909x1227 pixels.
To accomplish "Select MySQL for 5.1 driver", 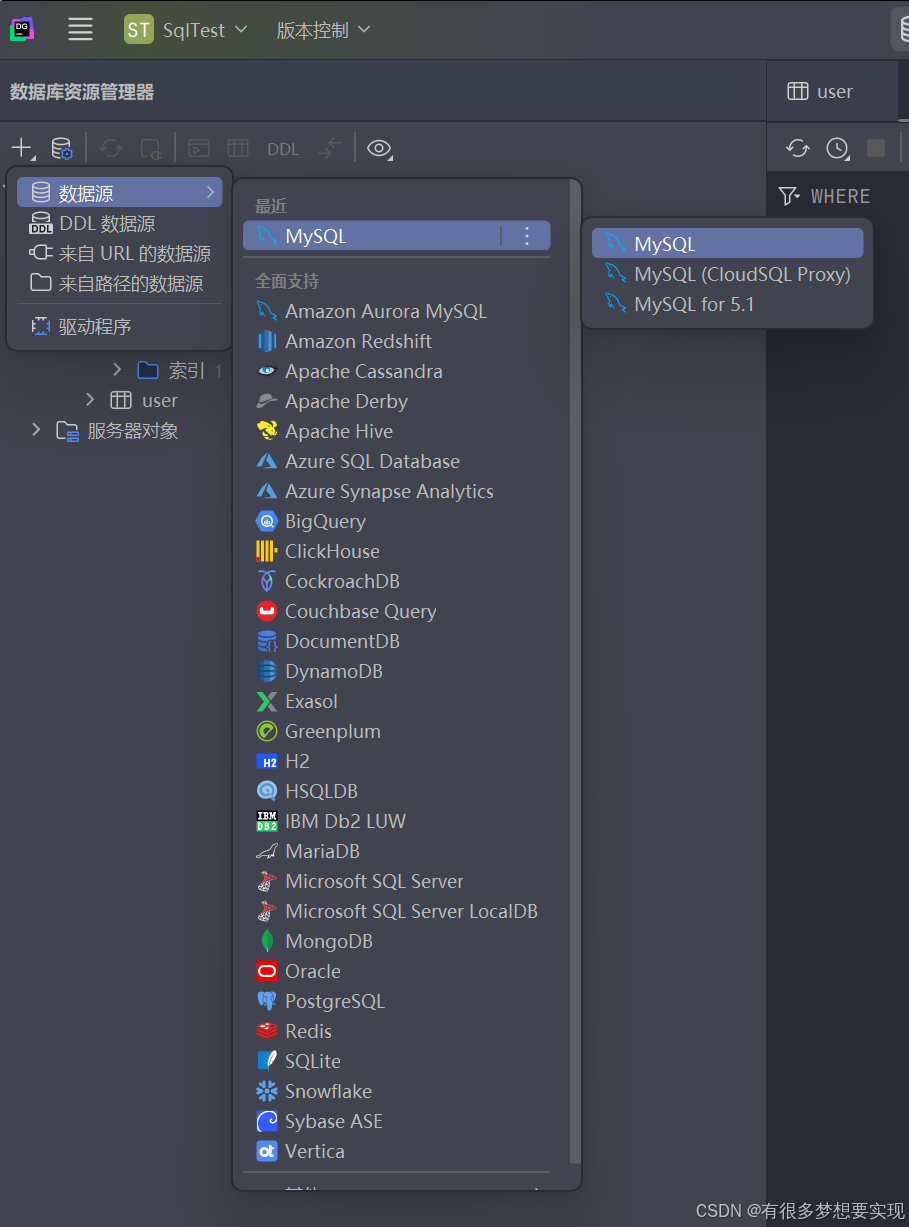I will (727, 304).
